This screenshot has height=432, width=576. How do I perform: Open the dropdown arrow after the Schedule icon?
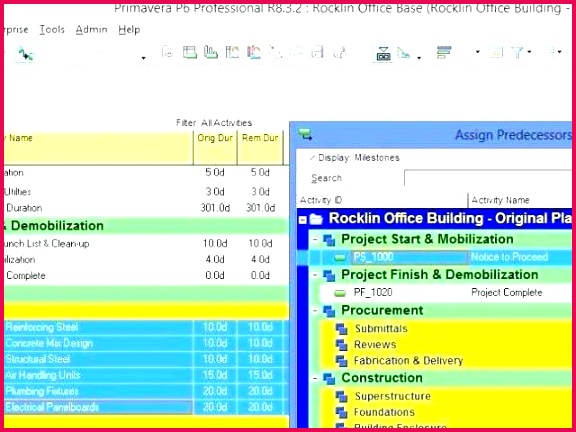tap(144, 58)
